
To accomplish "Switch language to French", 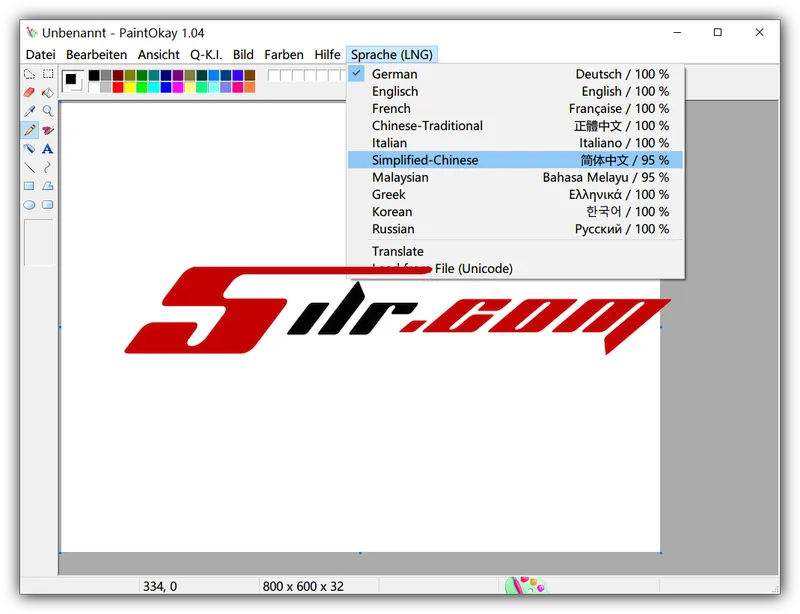I will coord(515,109).
